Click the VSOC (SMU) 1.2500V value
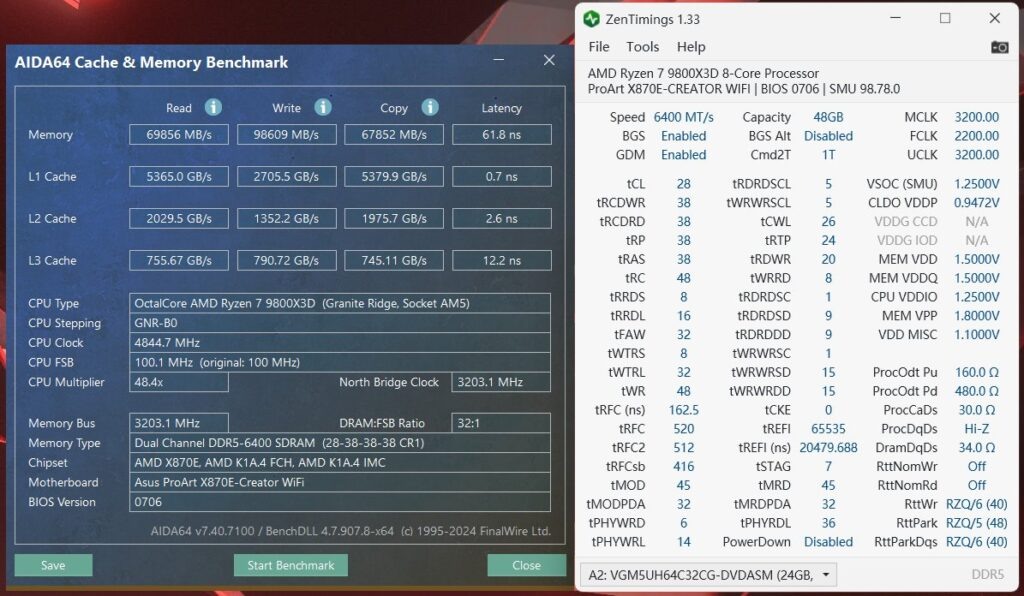1024x596 pixels. point(976,184)
